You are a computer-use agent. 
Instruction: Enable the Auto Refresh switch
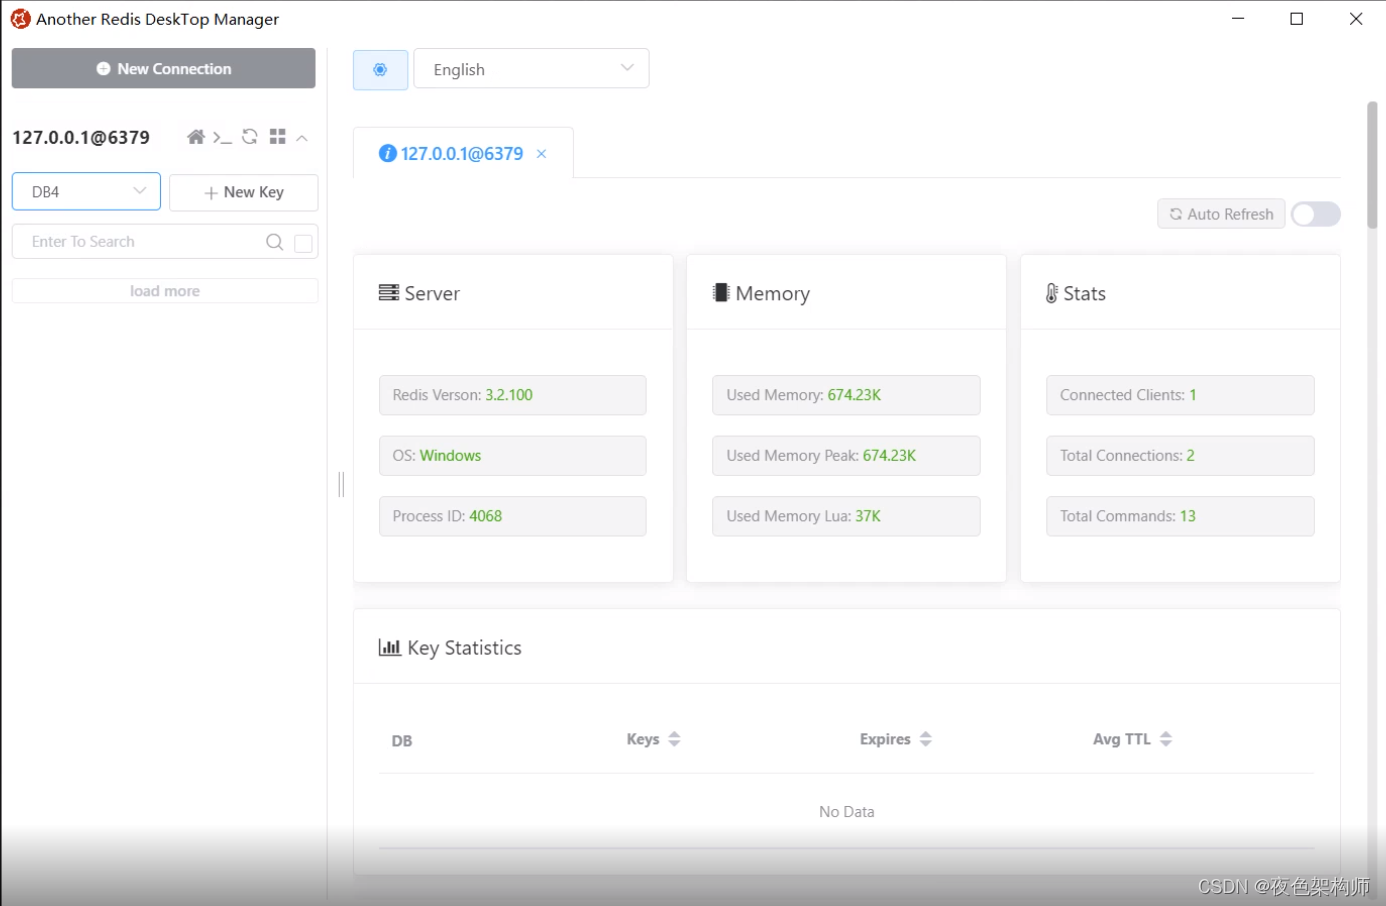1315,214
